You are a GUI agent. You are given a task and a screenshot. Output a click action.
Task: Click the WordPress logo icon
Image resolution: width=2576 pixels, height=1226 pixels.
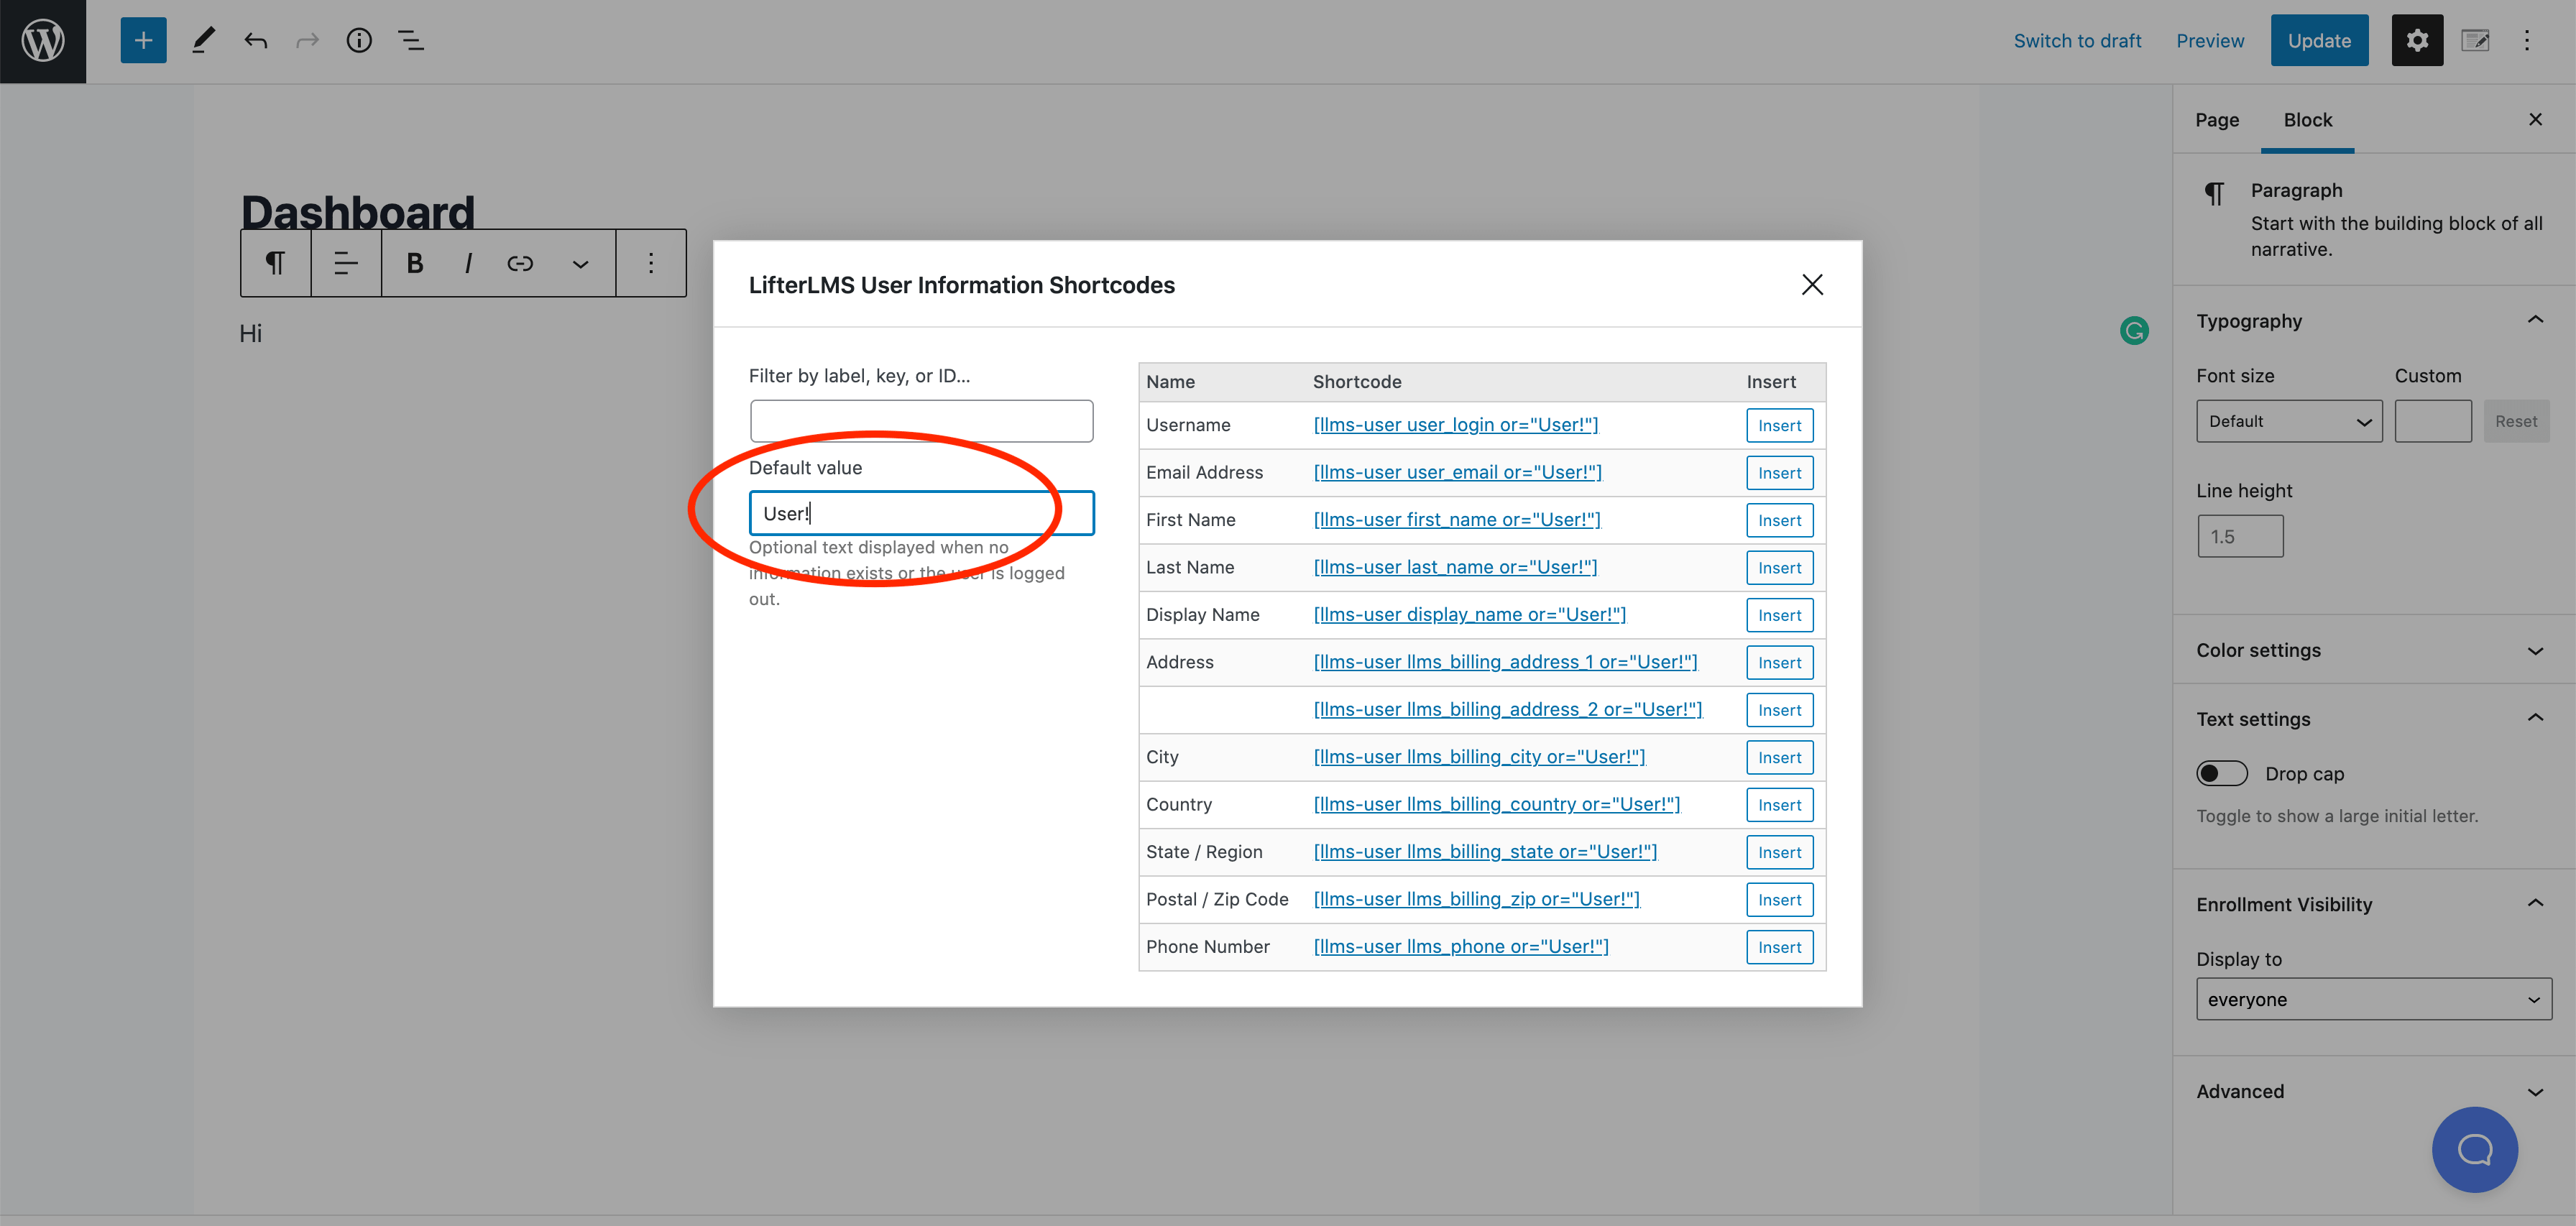click(x=43, y=41)
